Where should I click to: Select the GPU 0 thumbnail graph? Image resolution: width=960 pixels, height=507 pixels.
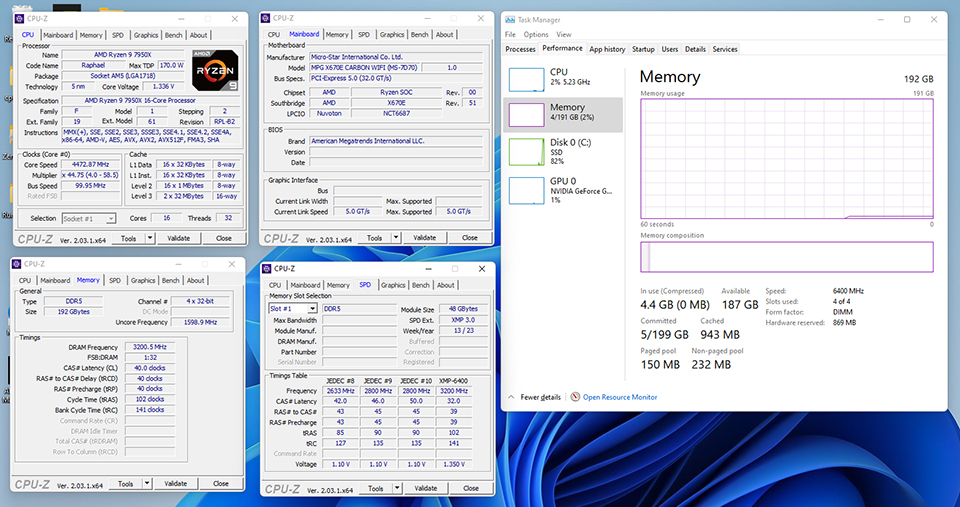pyautogui.click(x=526, y=190)
